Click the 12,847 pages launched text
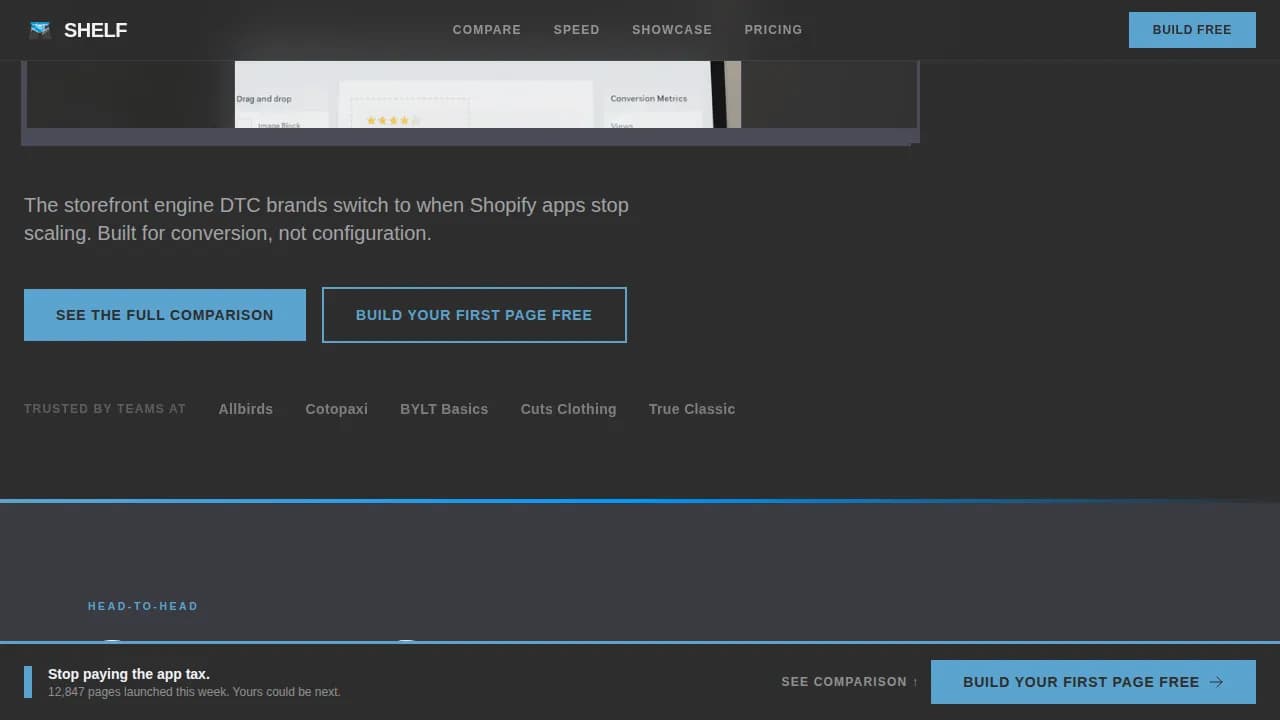The width and height of the screenshot is (1280, 720). point(194,692)
